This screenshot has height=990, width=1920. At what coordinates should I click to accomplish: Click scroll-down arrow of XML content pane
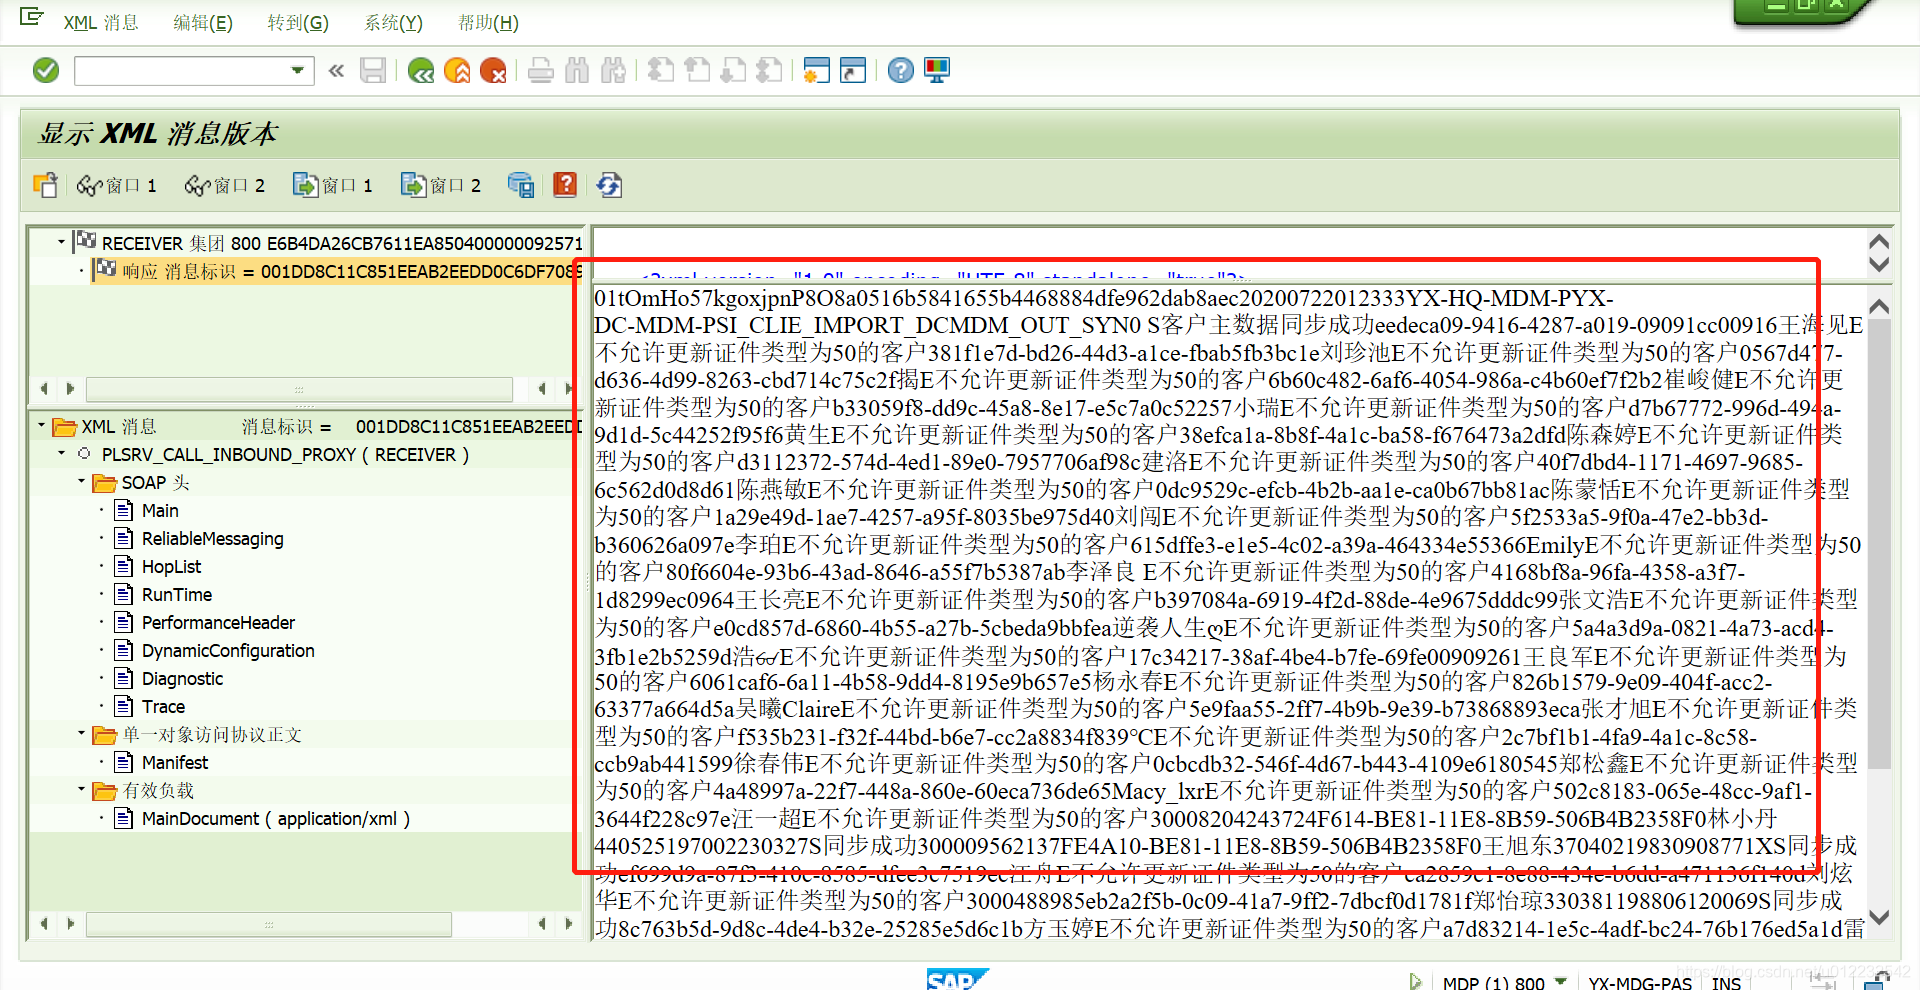1879,917
